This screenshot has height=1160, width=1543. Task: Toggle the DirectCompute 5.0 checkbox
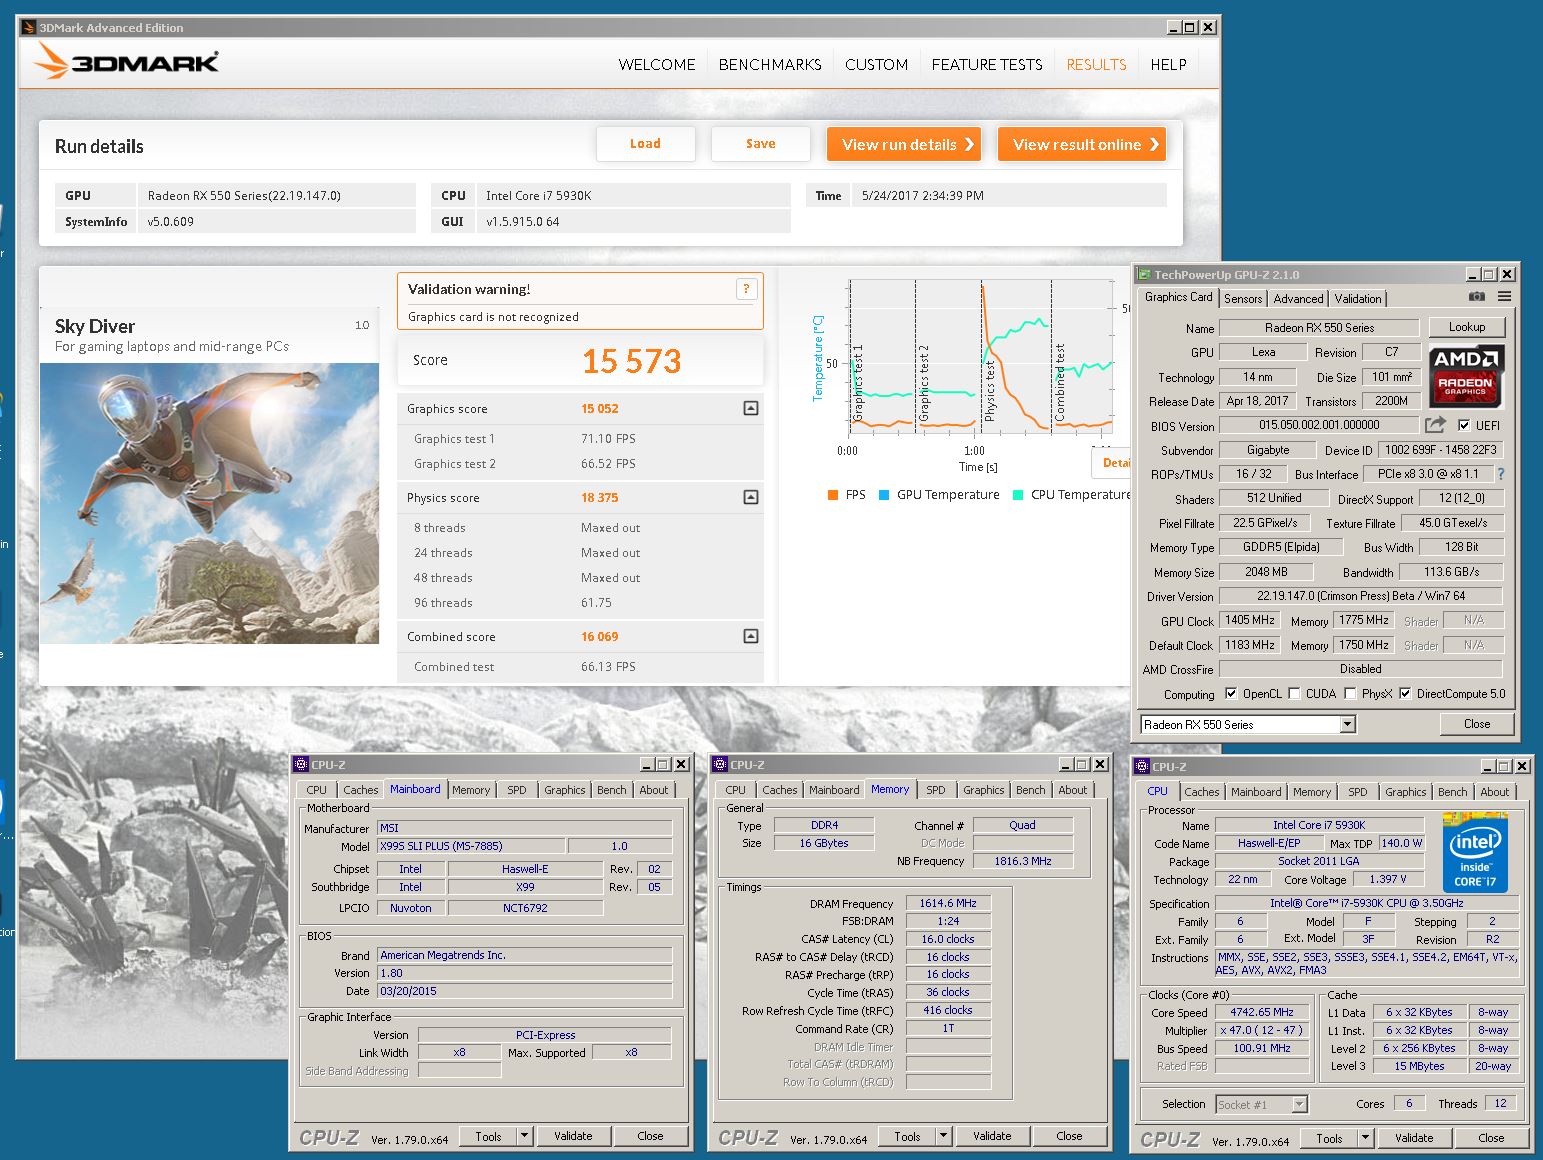click(x=1405, y=693)
